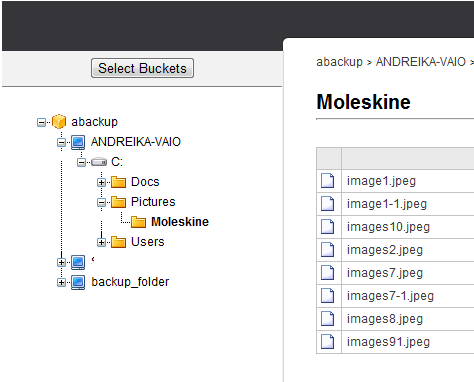Screen dimensions: 474x382
Task: Click the Moleskine folder icon in tree
Action: [x=138, y=222]
